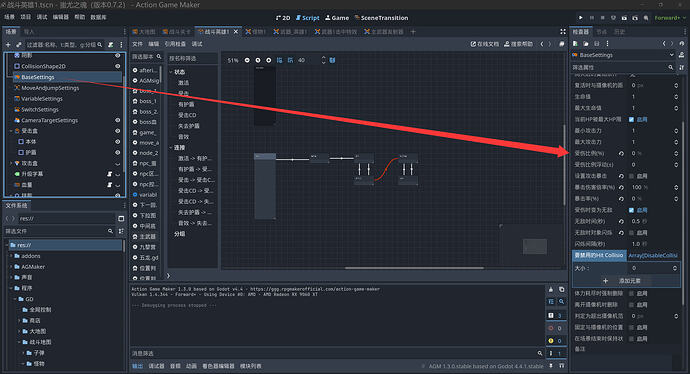The image size is (690, 374).
Task: Open the script editor 引用检查 menu
Action: pos(175,44)
